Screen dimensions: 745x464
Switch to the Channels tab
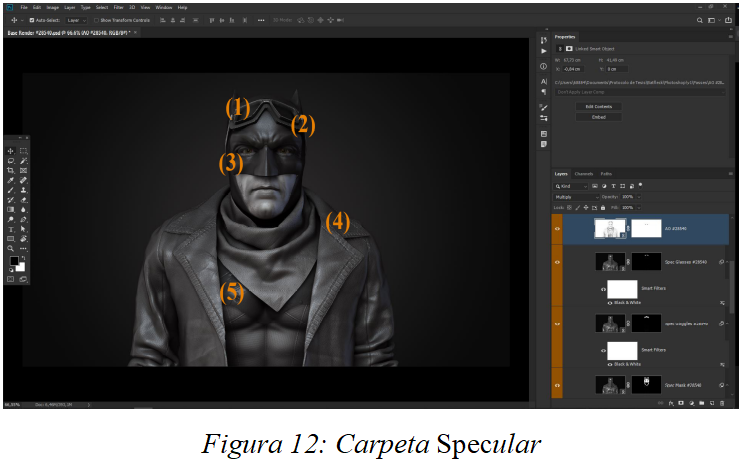(x=583, y=174)
